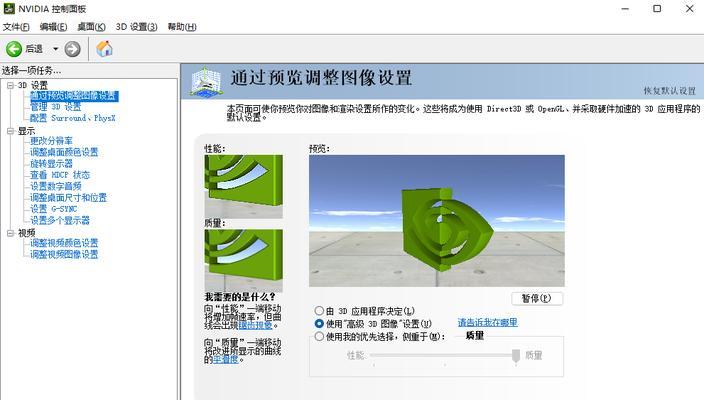
Task: Collapse the 显示 tree node
Action: (10, 131)
